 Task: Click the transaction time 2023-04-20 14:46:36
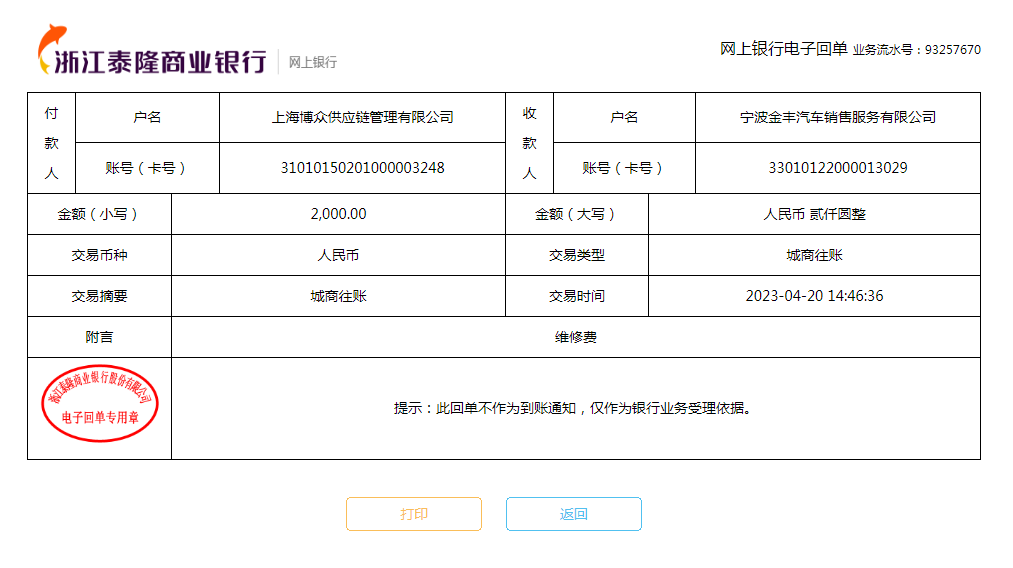pyautogui.click(x=814, y=296)
